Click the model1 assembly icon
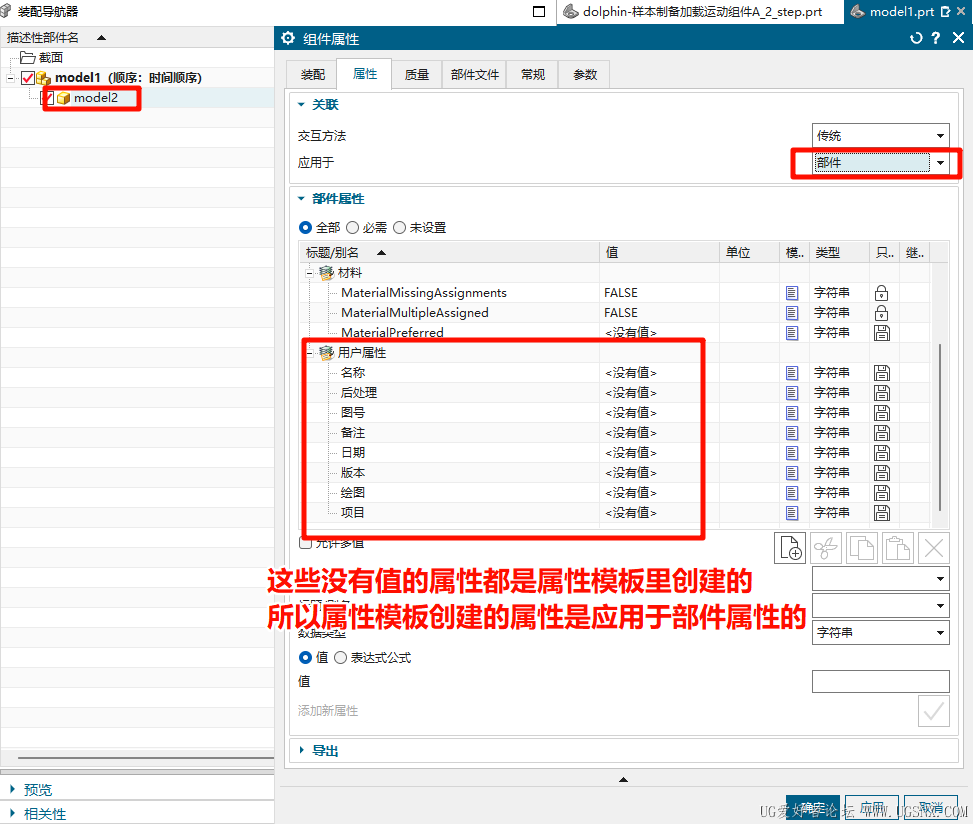Image resolution: width=973 pixels, height=824 pixels. click(x=43, y=78)
